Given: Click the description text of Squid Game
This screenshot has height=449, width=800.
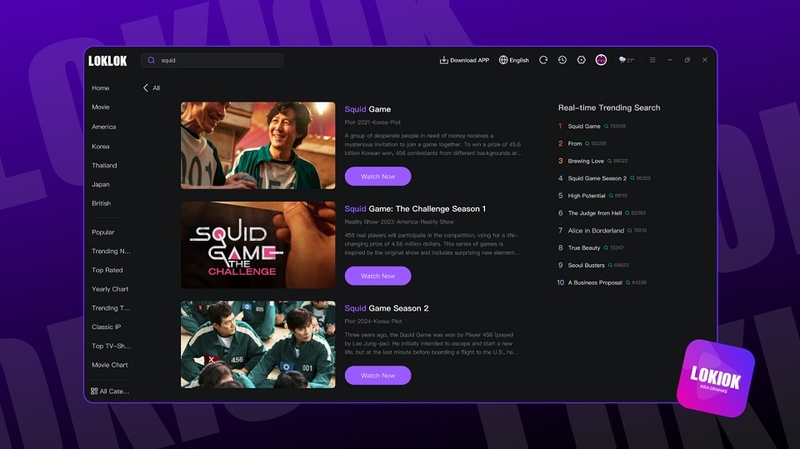Looking at the screenshot, I should (433, 144).
